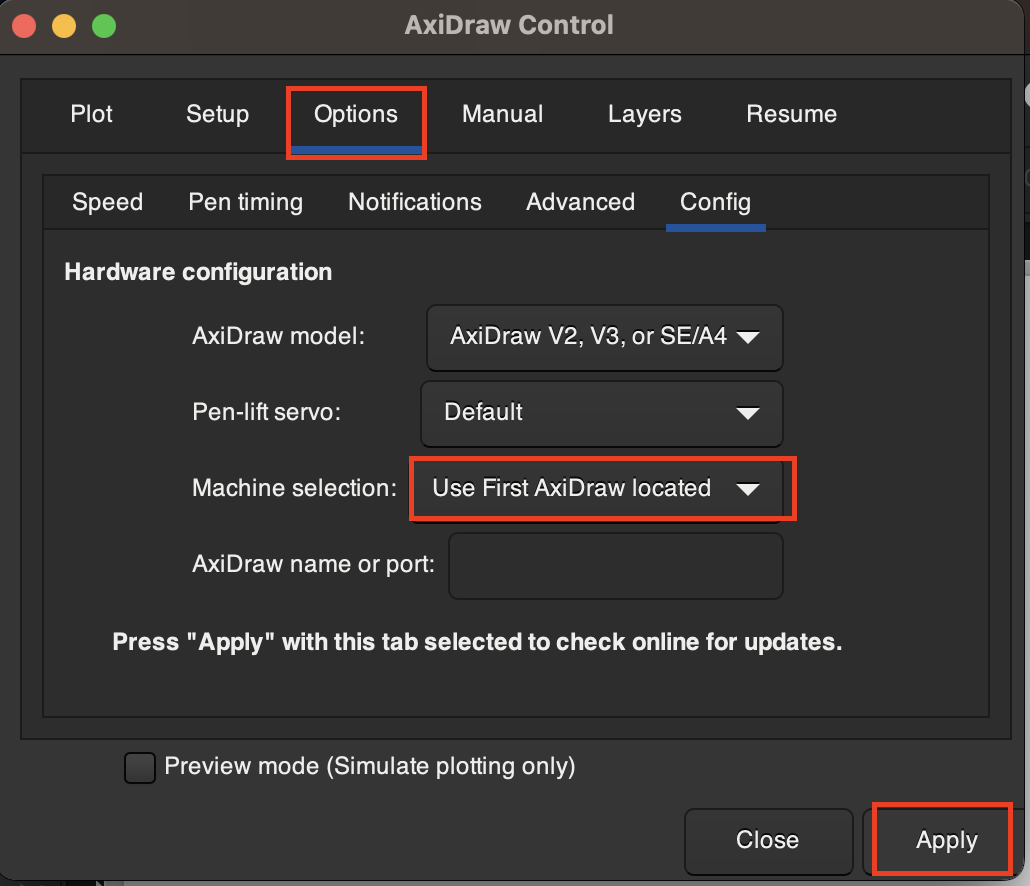Click the Machine selection label
The width and height of the screenshot is (1030, 886).
coord(294,488)
